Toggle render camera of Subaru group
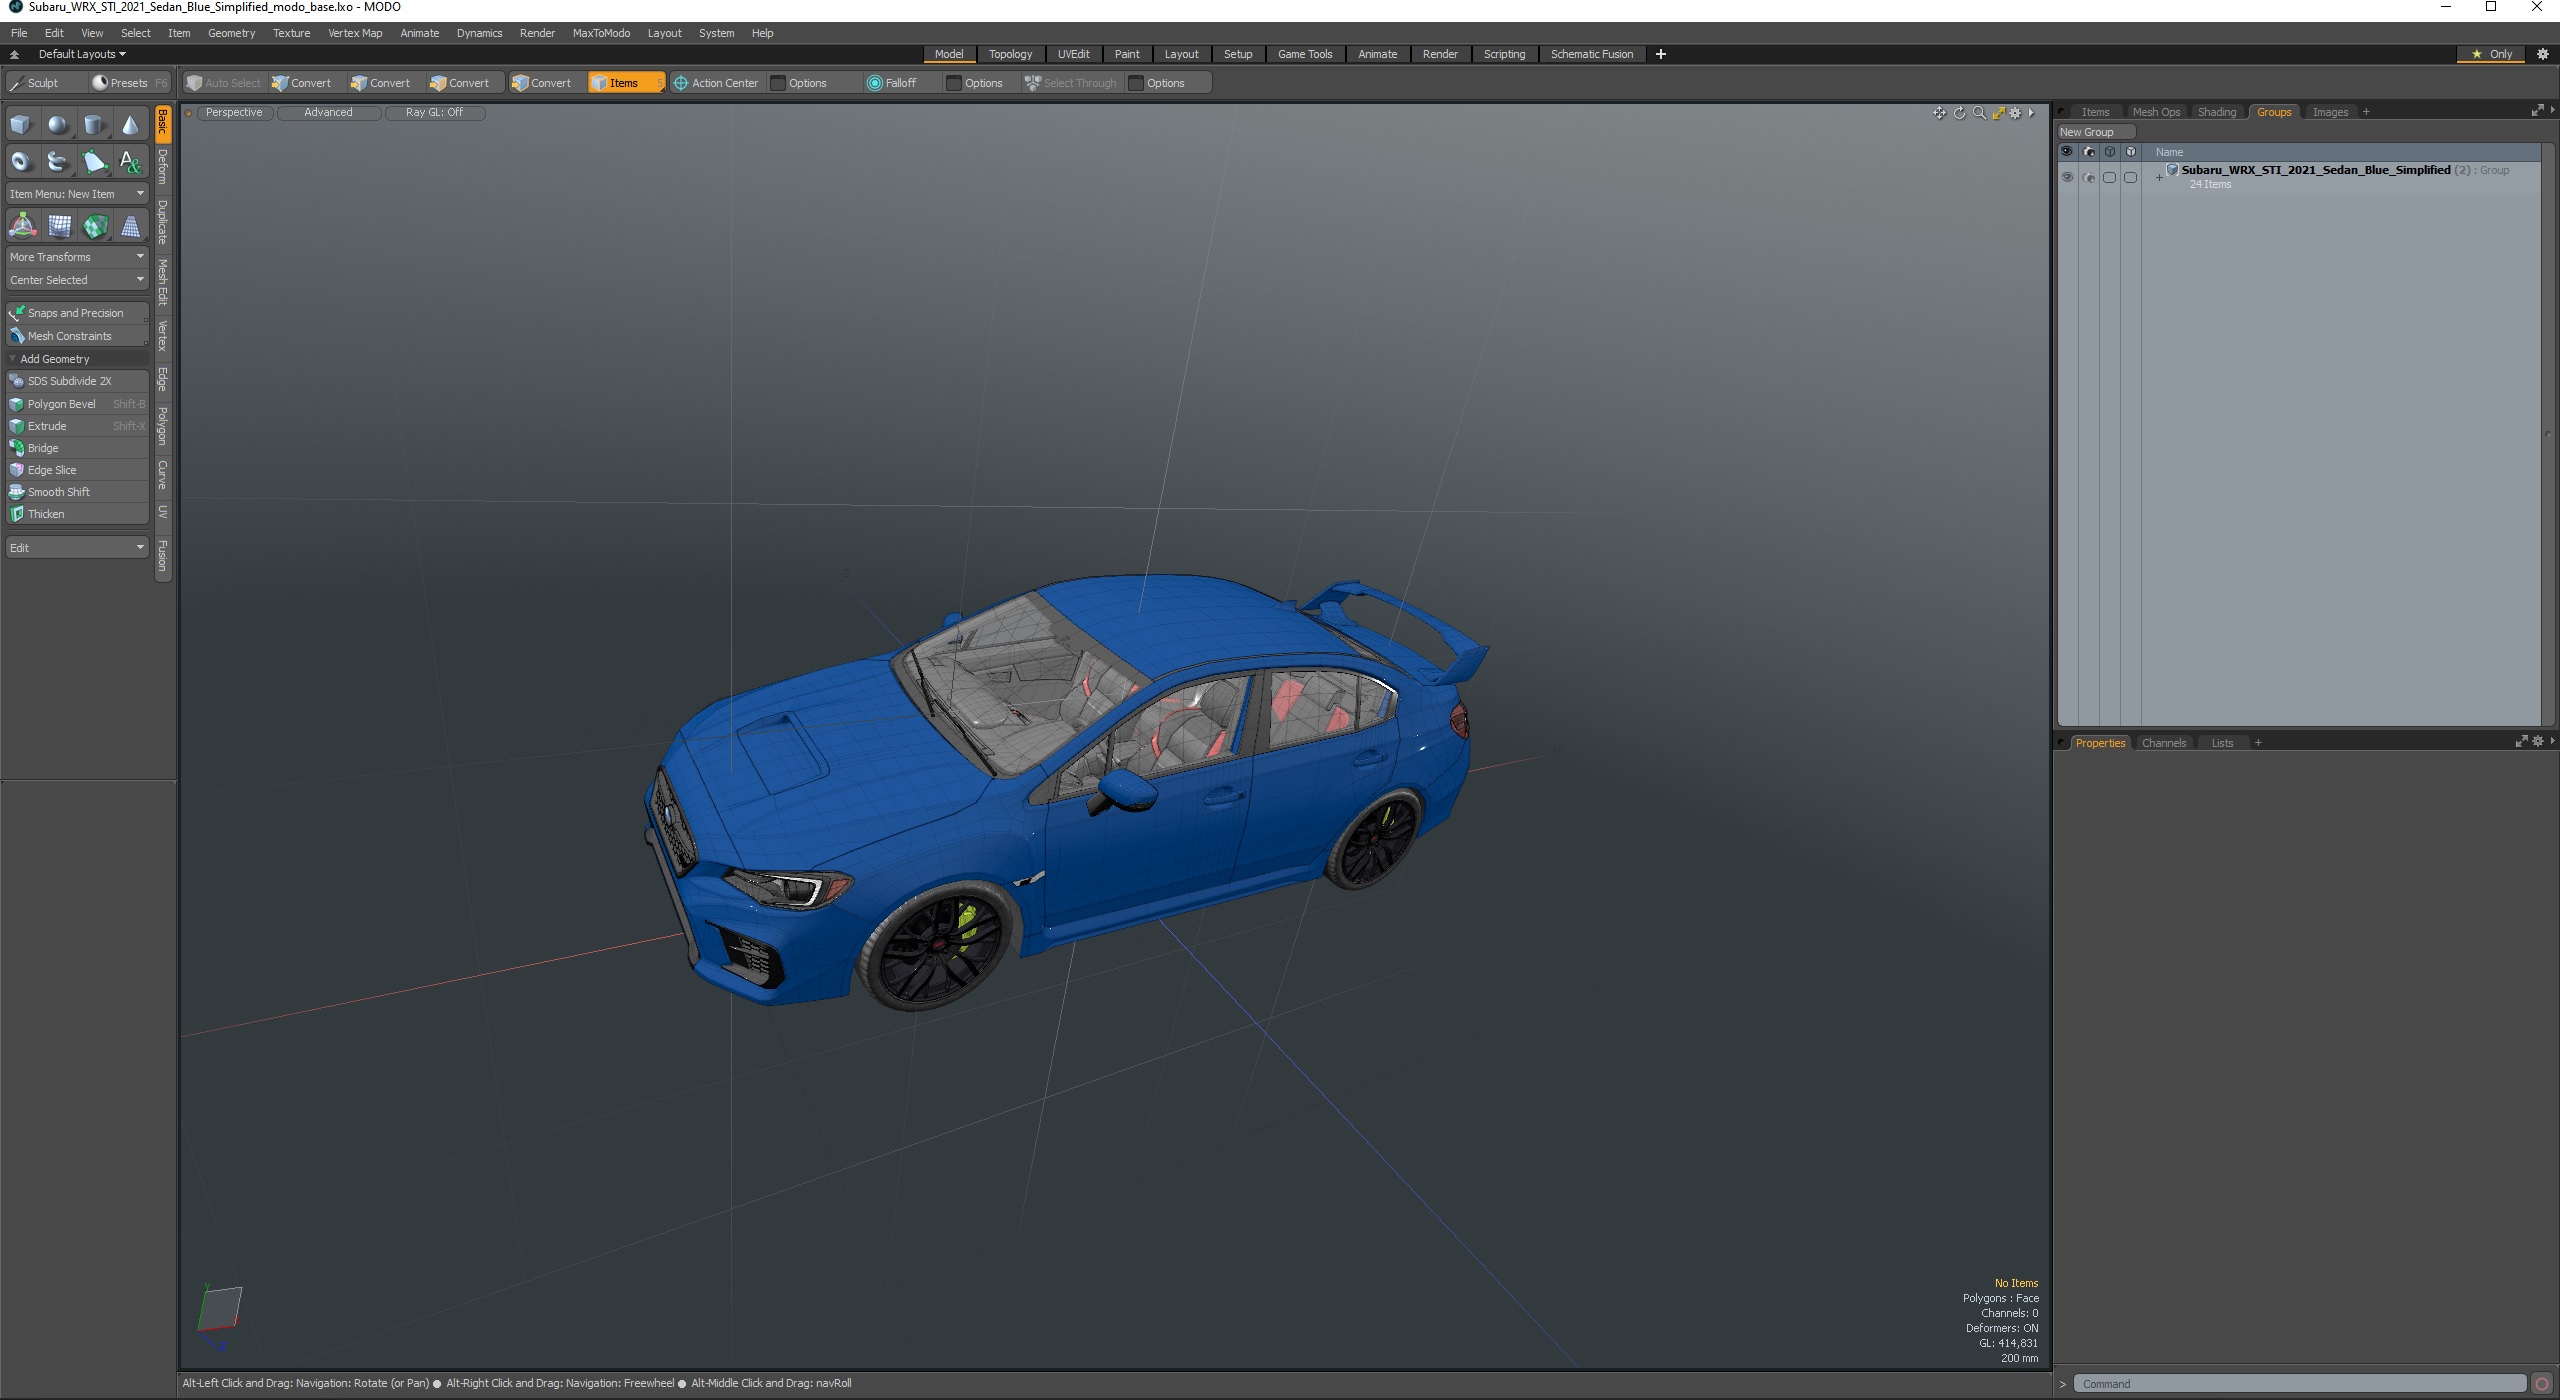This screenshot has height=1400, width=2560. pos(2089,177)
